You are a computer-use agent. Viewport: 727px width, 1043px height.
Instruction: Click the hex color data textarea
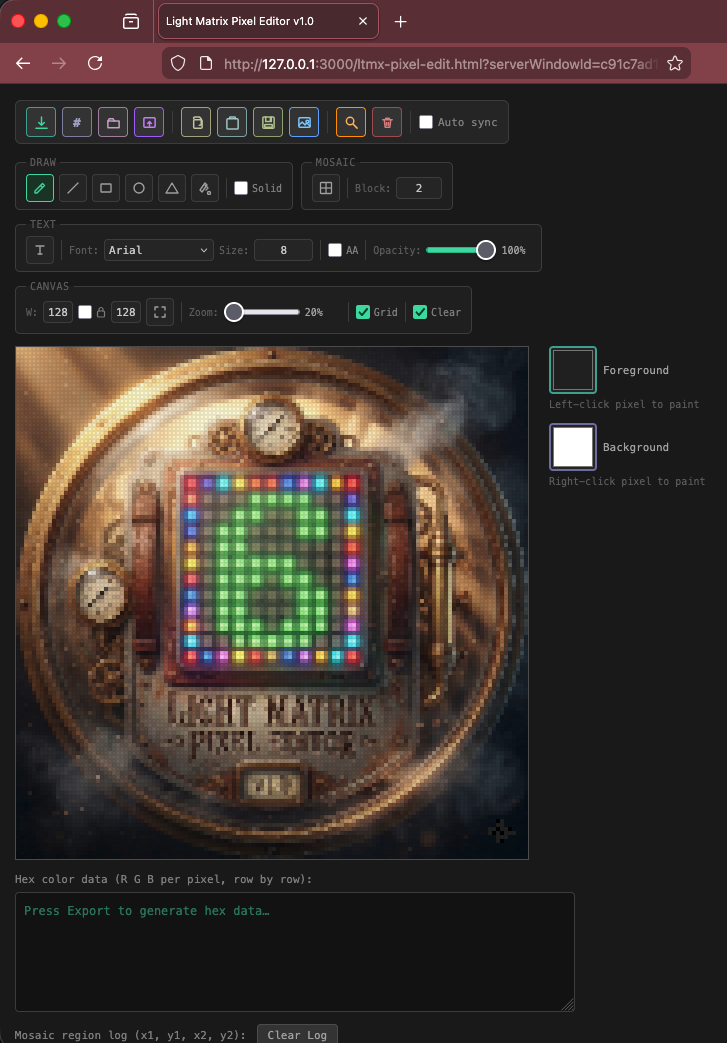295,952
